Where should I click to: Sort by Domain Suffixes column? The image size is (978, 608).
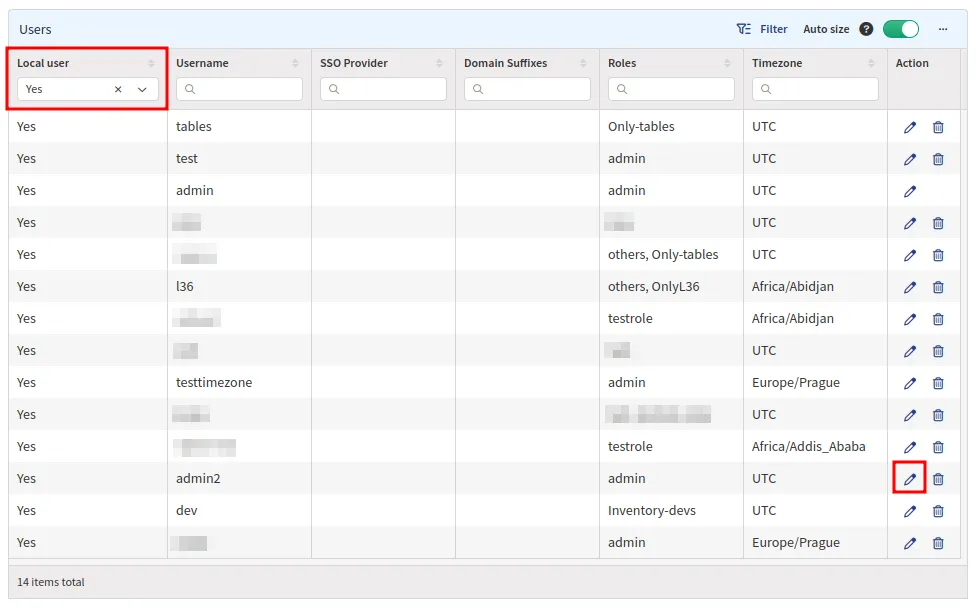click(x=583, y=63)
